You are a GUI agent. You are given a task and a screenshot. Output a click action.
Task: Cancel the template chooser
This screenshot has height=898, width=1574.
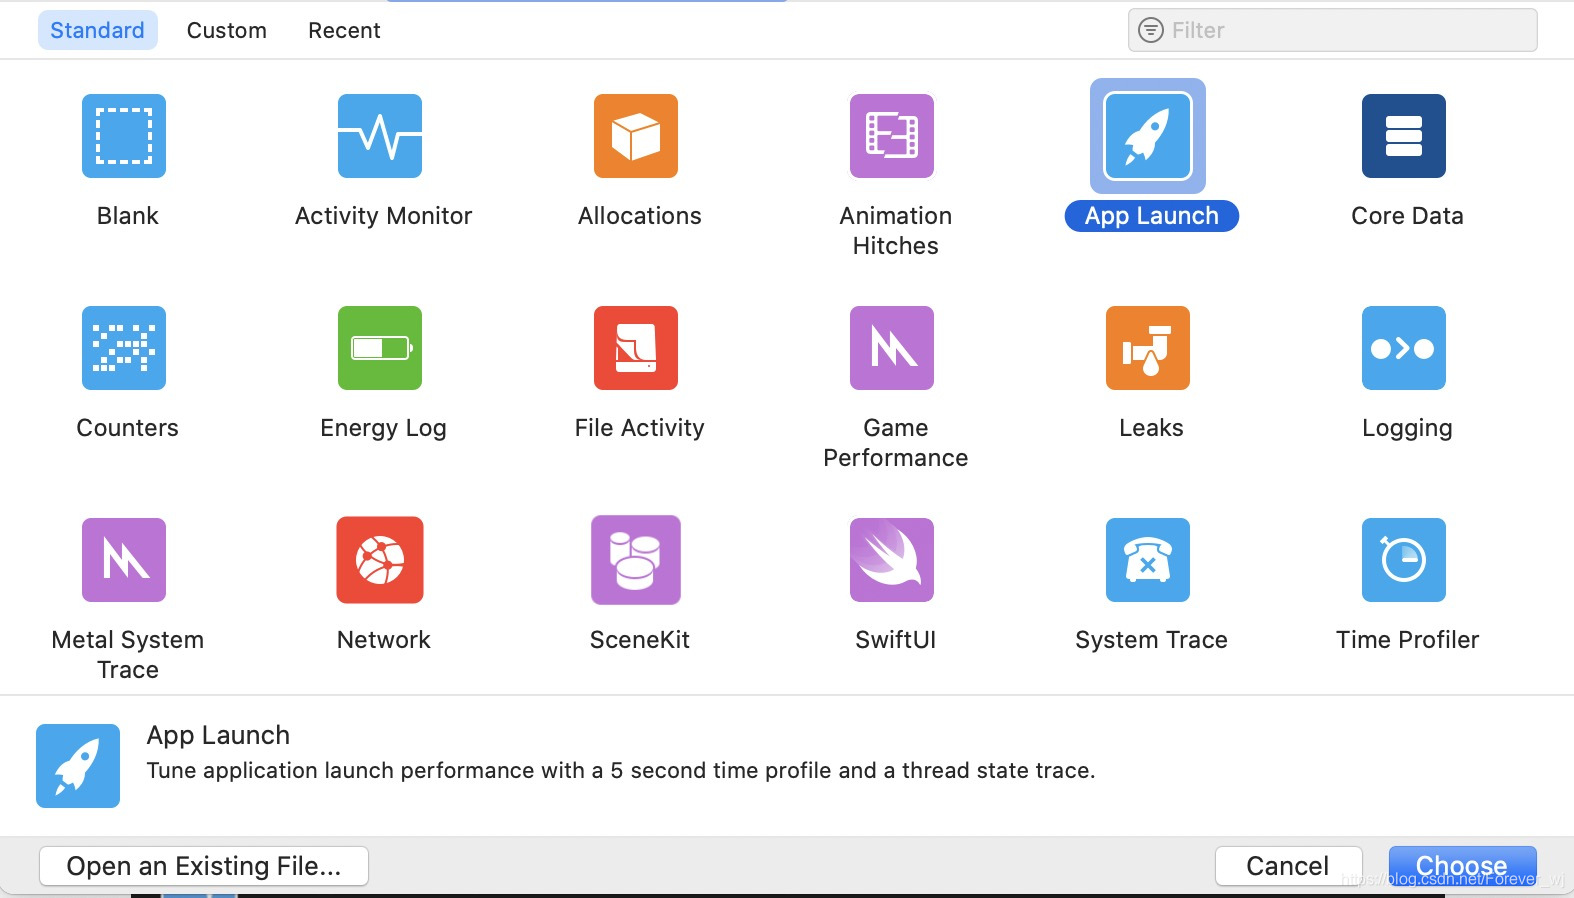1288,866
